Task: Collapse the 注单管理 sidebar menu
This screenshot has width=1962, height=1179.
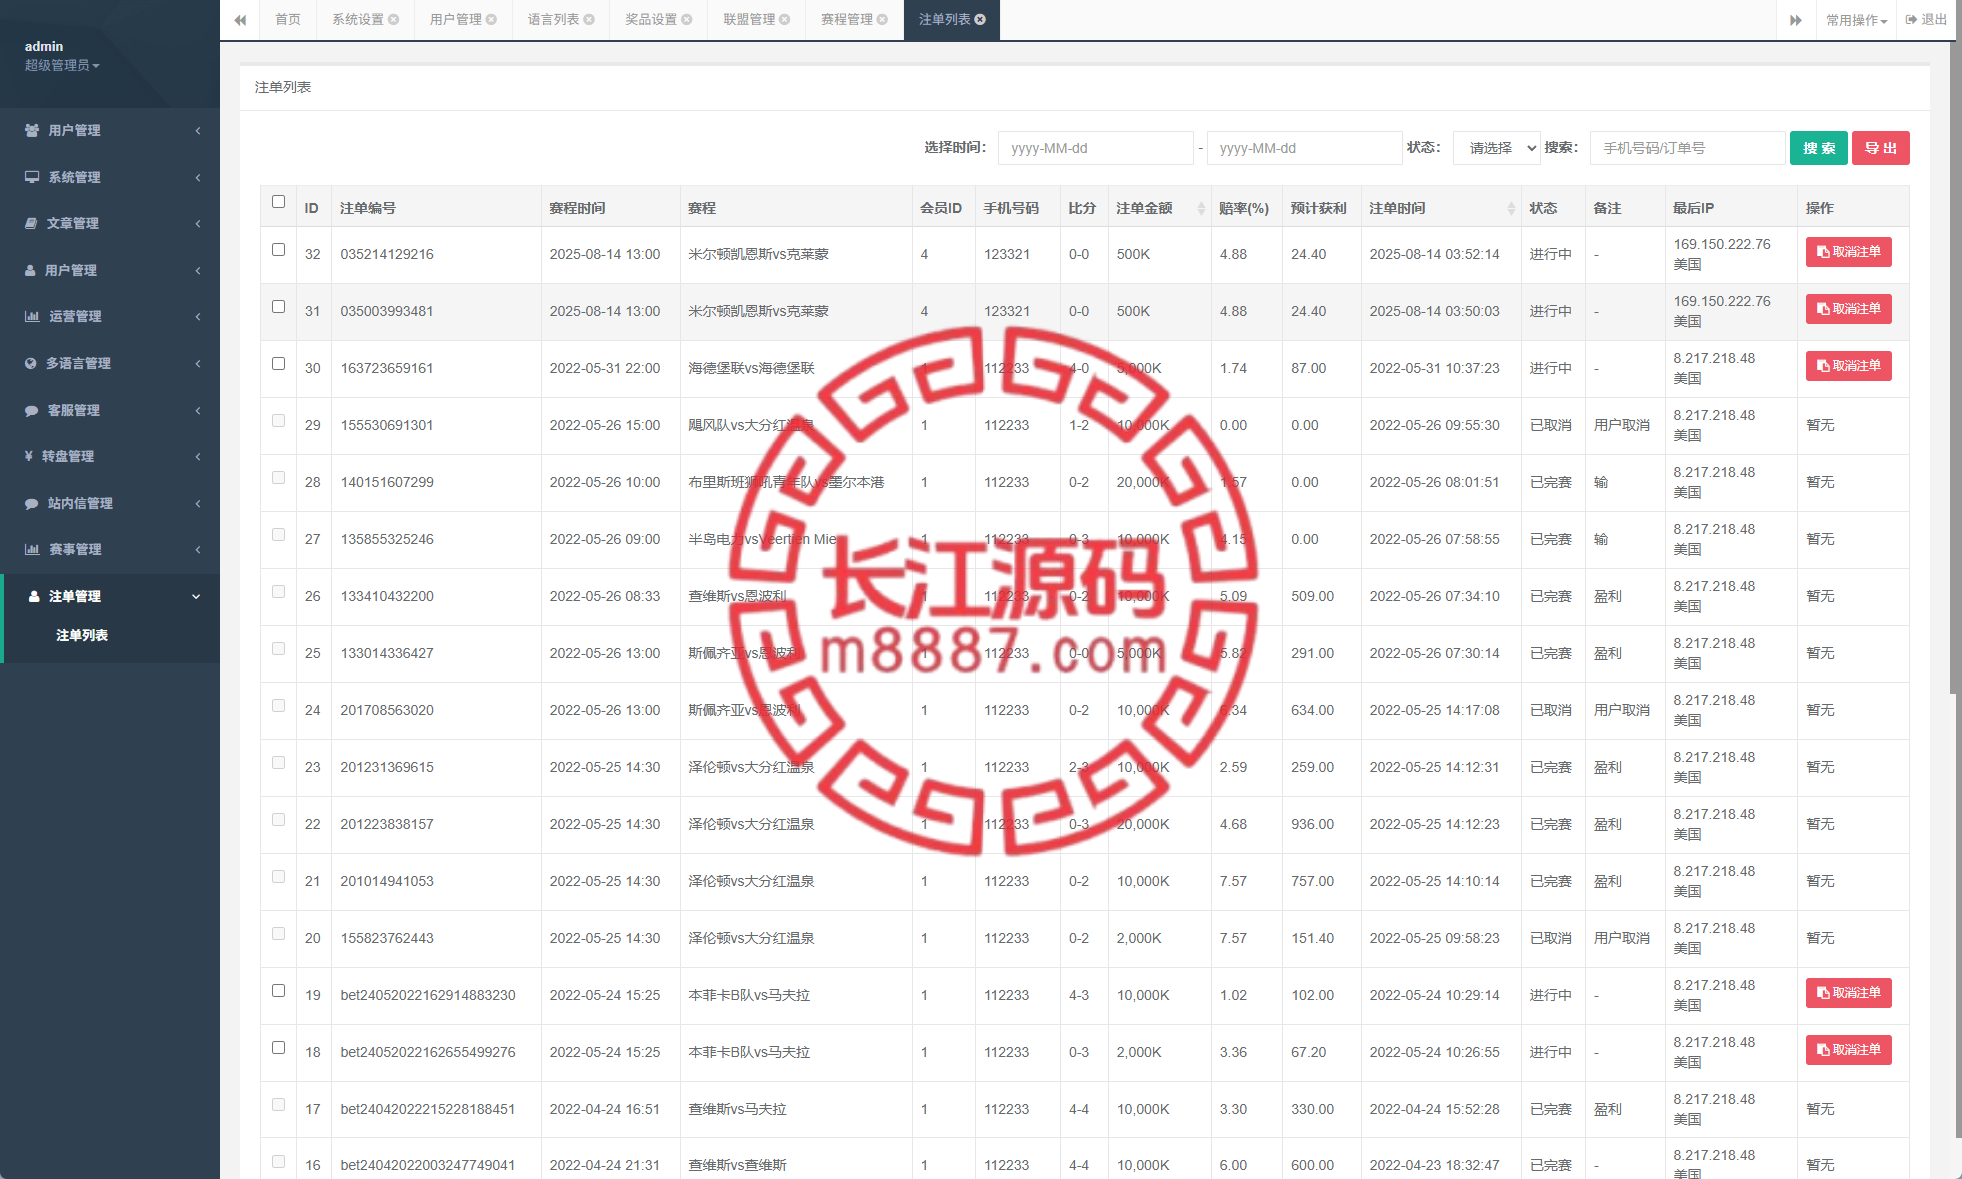Action: point(110,597)
